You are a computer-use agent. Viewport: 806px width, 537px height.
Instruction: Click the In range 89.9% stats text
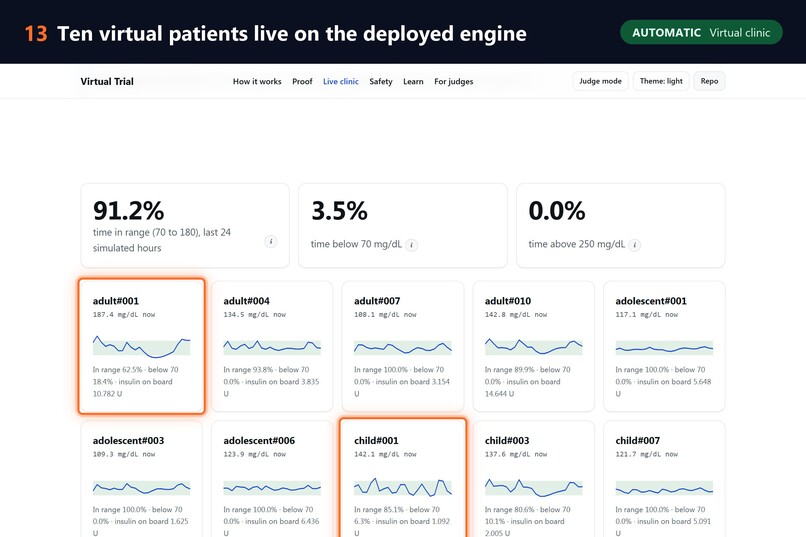click(x=527, y=382)
